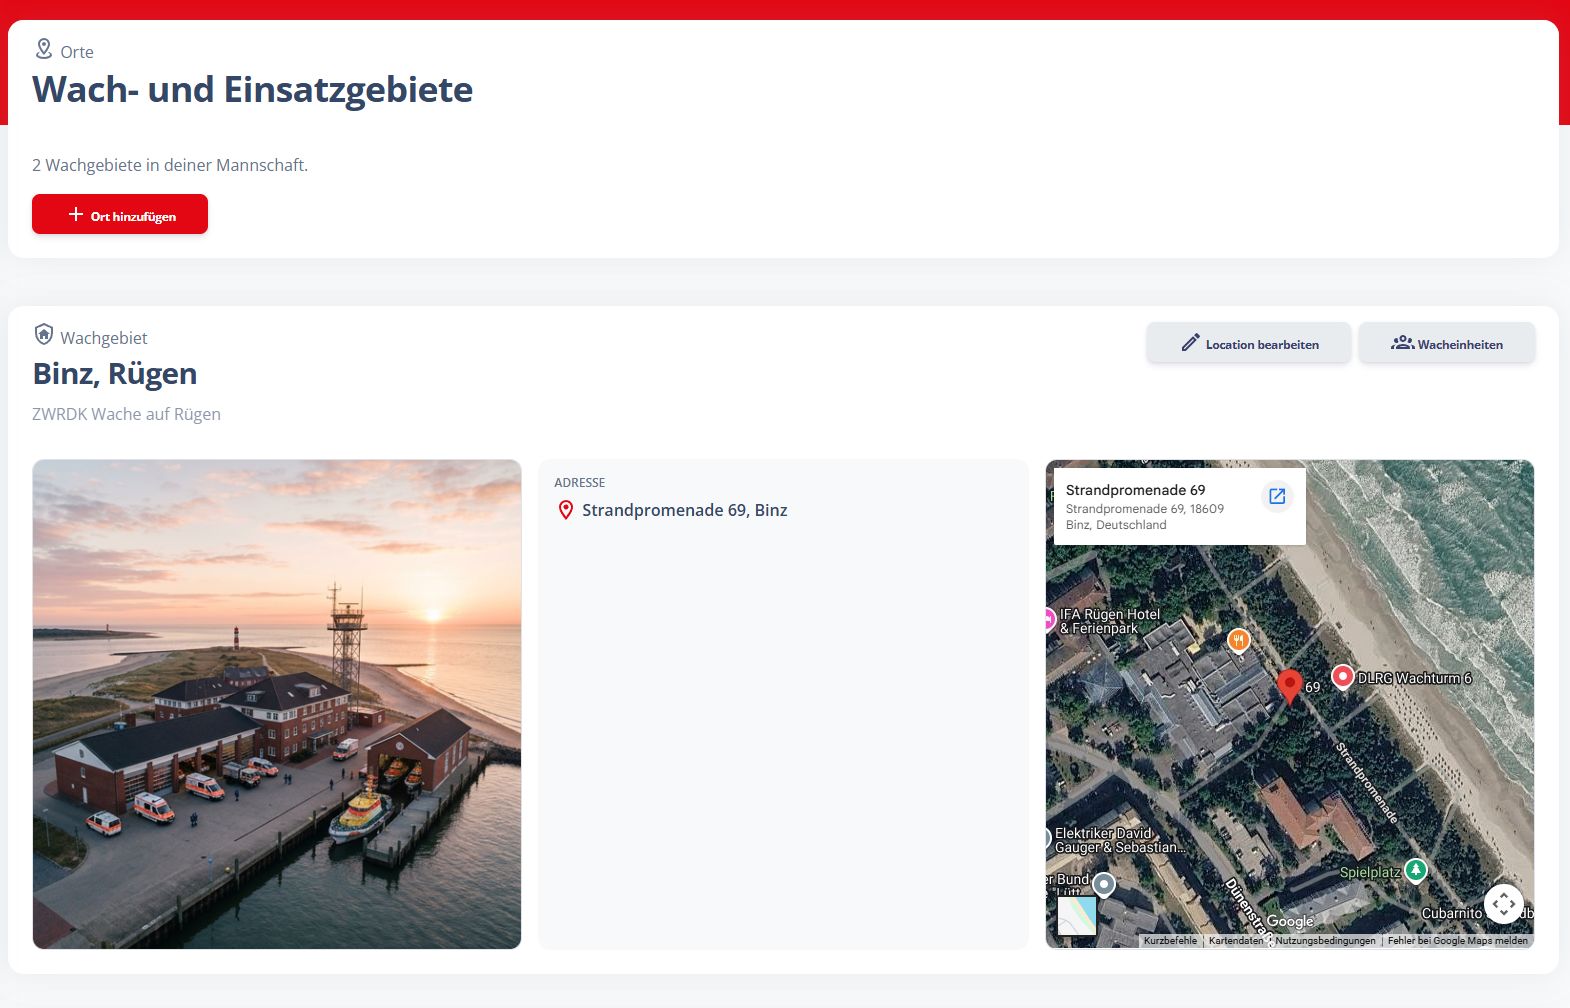Click the ZWRDK Wache auf Rügen subtitle
Viewport: 1570px width, 1008px height.
pyautogui.click(x=126, y=414)
